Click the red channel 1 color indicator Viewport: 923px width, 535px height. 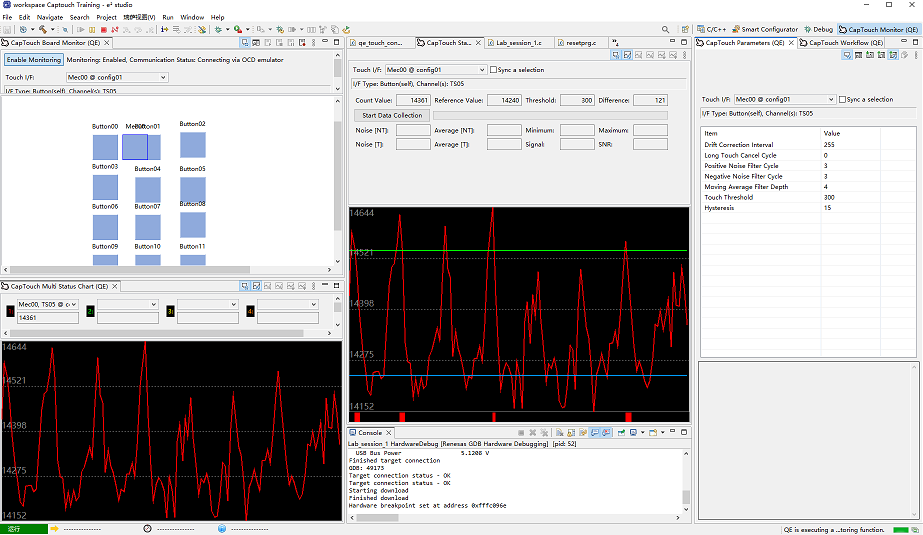[10, 311]
